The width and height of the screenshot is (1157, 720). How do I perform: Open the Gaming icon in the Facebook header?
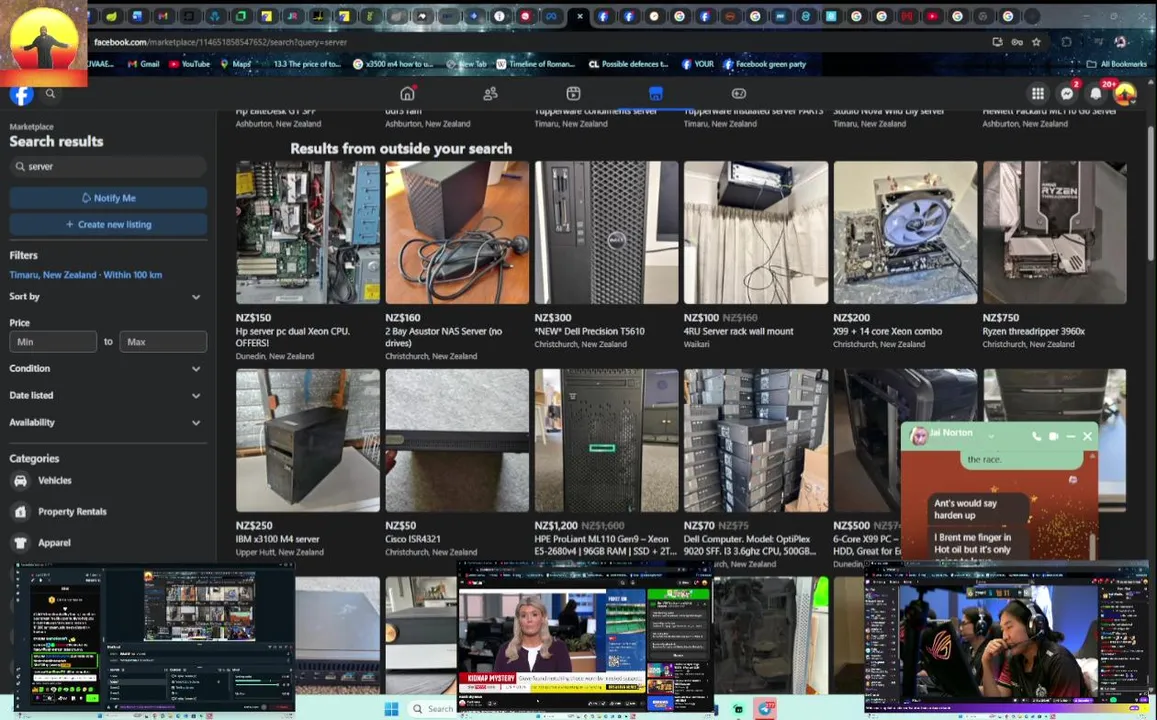point(739,94)
